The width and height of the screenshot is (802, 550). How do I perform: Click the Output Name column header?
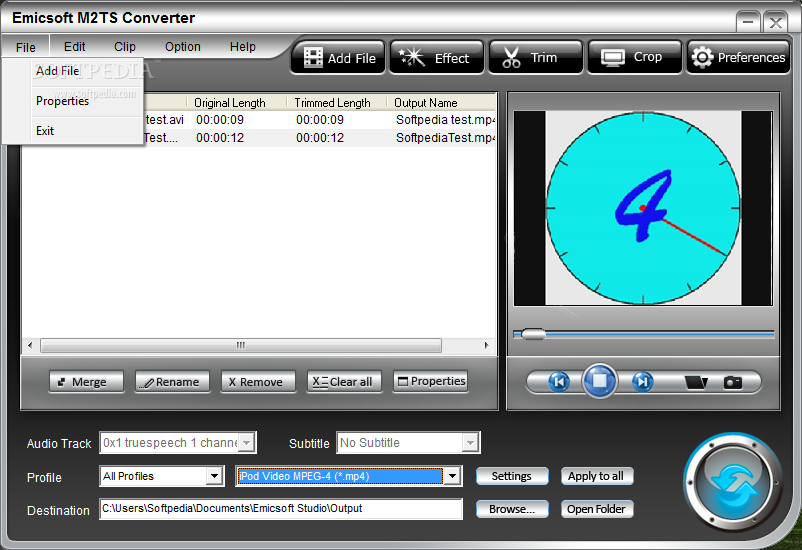click(441, 102)
